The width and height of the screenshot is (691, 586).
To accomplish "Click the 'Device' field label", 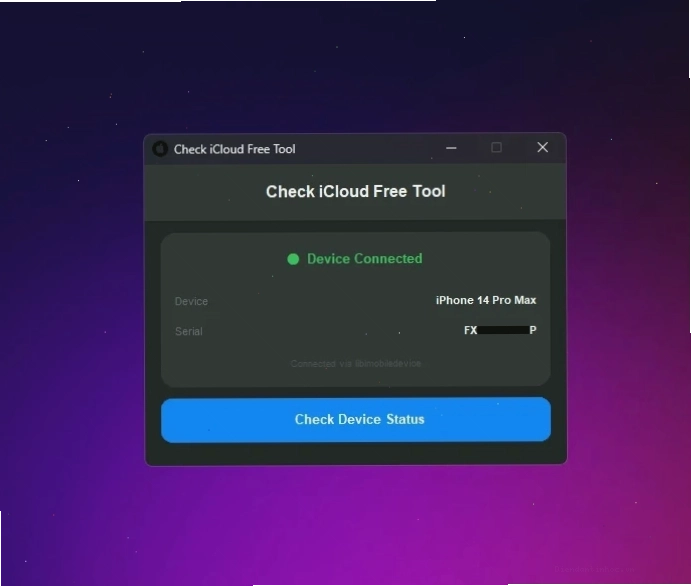I will [x=191, y=301].
